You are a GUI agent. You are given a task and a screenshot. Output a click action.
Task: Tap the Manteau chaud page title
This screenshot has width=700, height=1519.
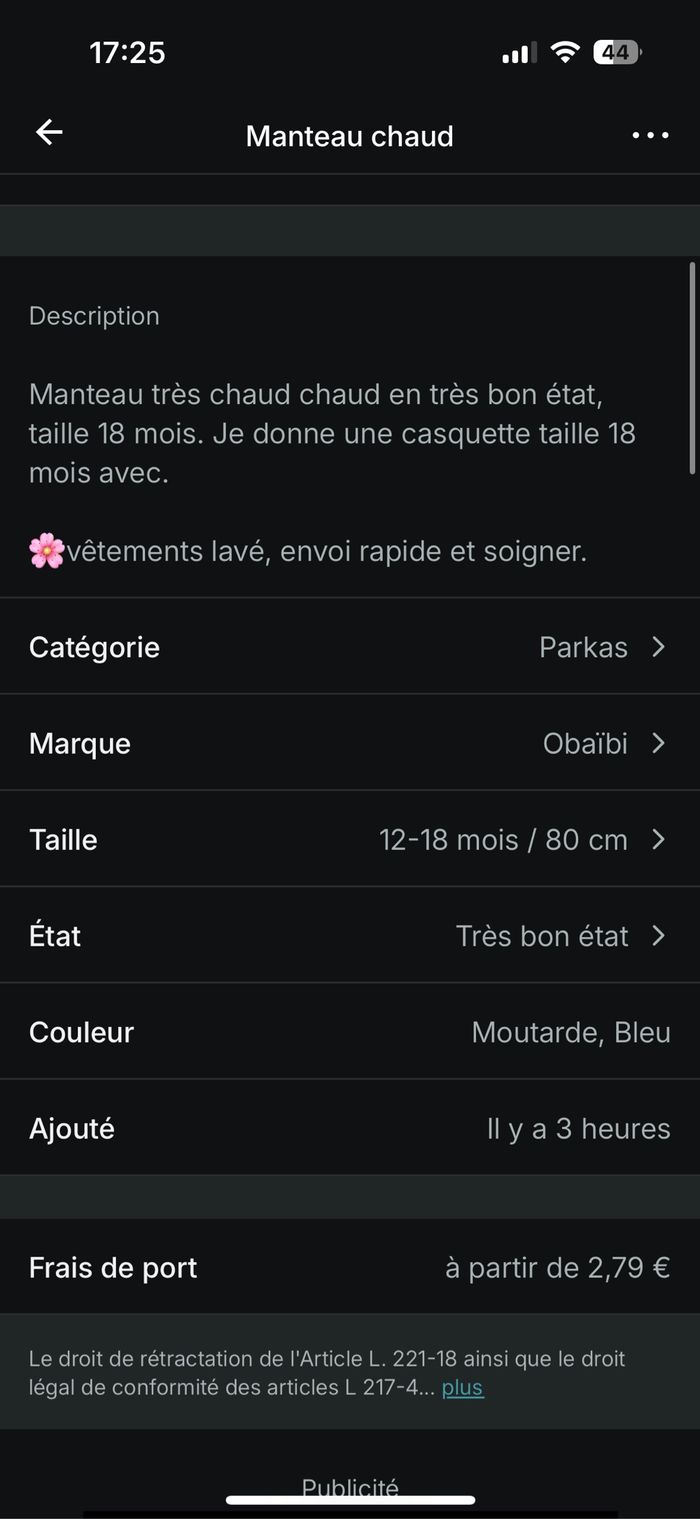[350, 136]
